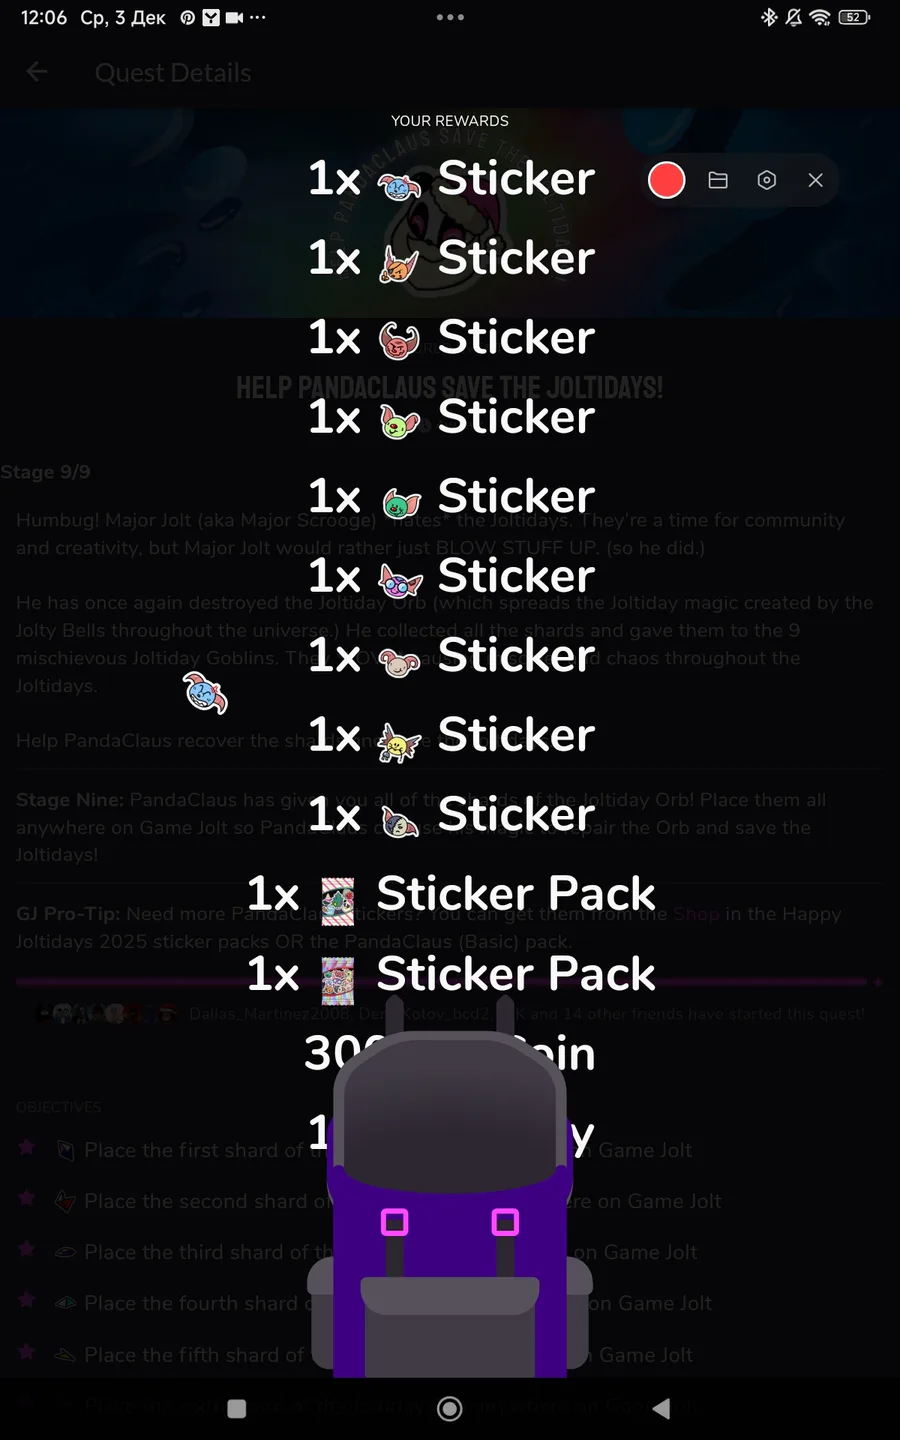Open the recorder's folder icon
The width and height of the screenshot is (900, 1440).
pyautogui.click(x=718, y=180)
